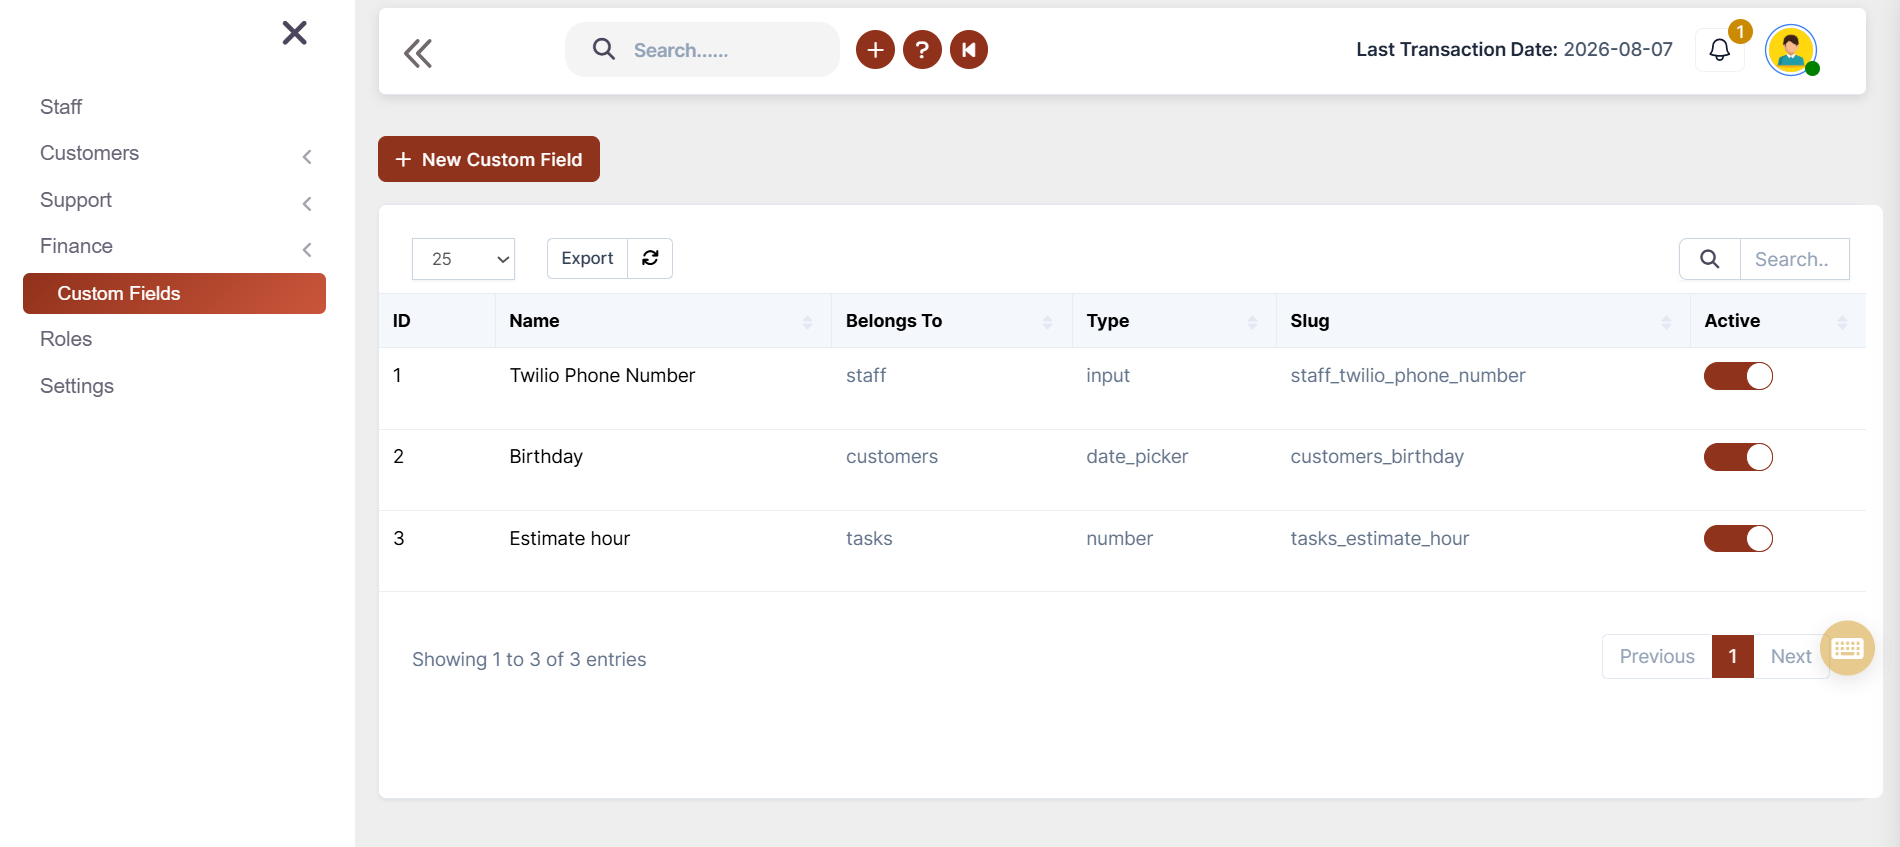Open help via the question mark icon
Viewport: 1900px width, 847px height.
point(922,50)
